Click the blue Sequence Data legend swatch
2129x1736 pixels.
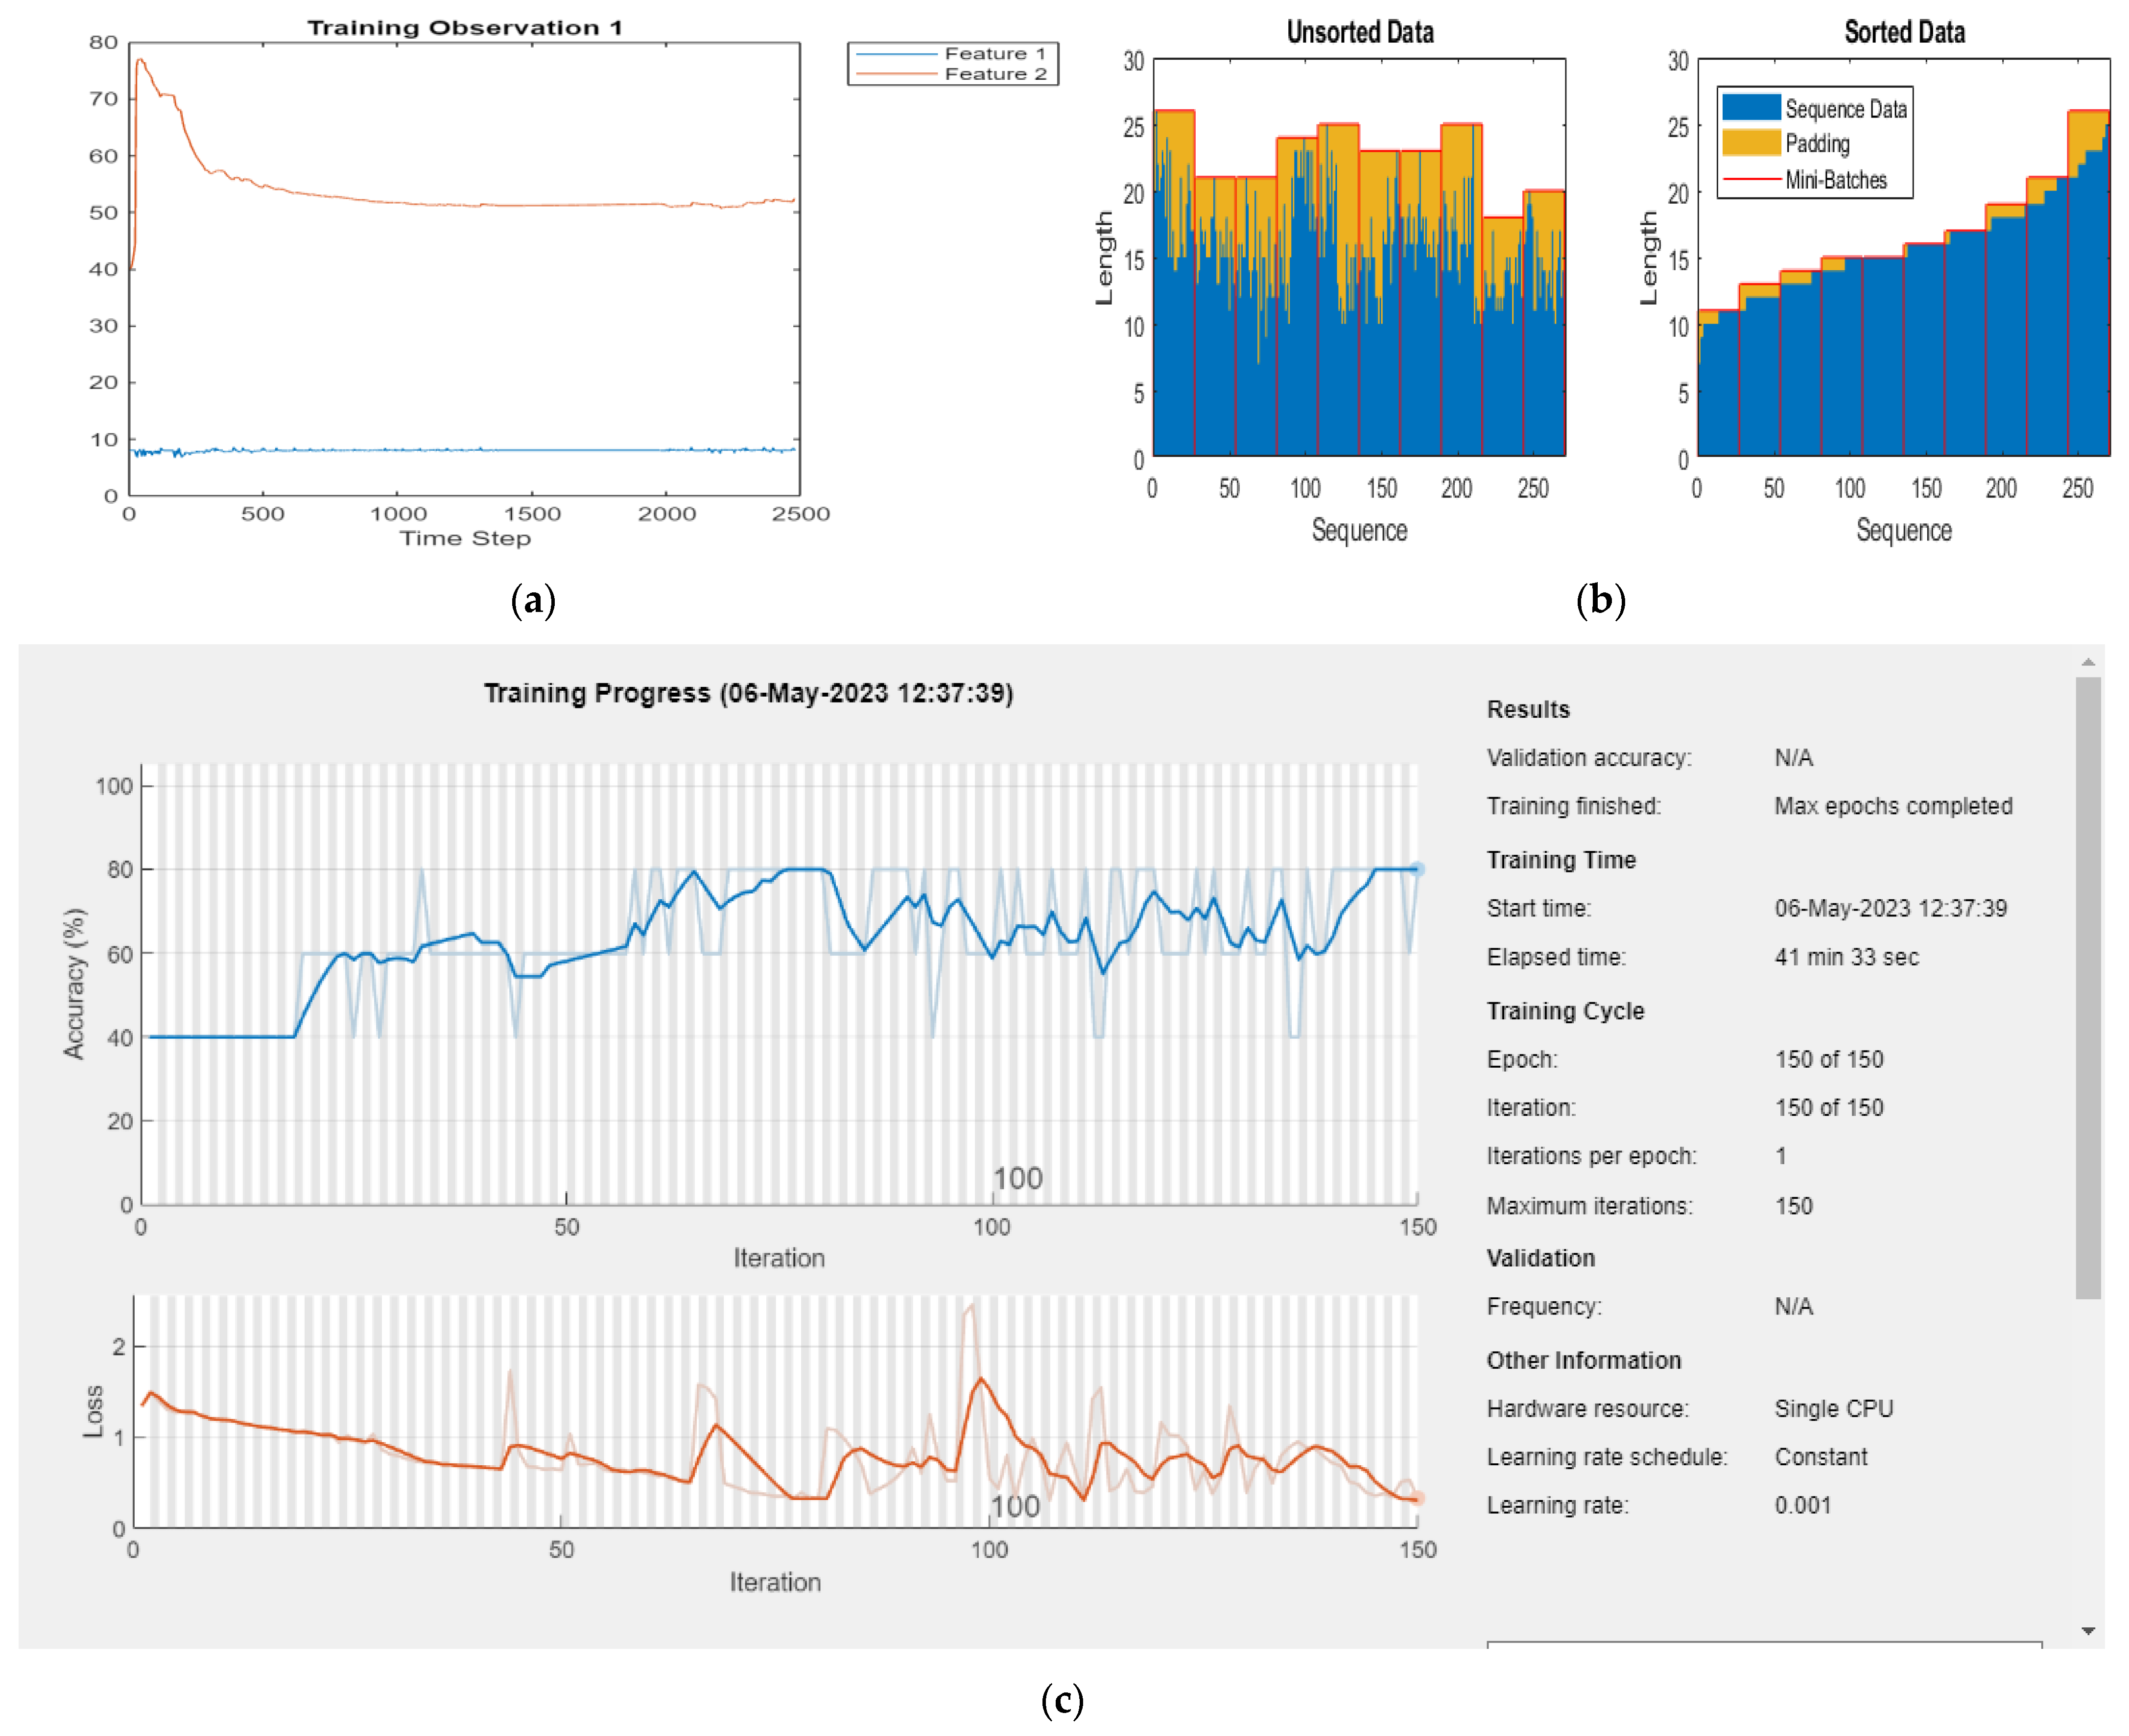(x=1751, y=108)
